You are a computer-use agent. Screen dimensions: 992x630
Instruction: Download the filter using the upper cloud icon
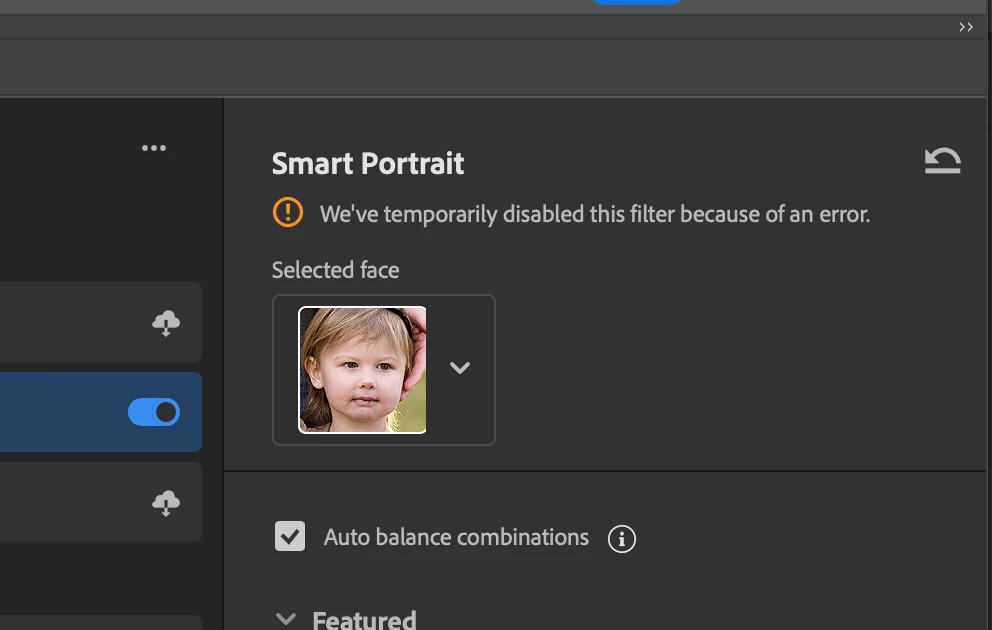click(166, 323)
